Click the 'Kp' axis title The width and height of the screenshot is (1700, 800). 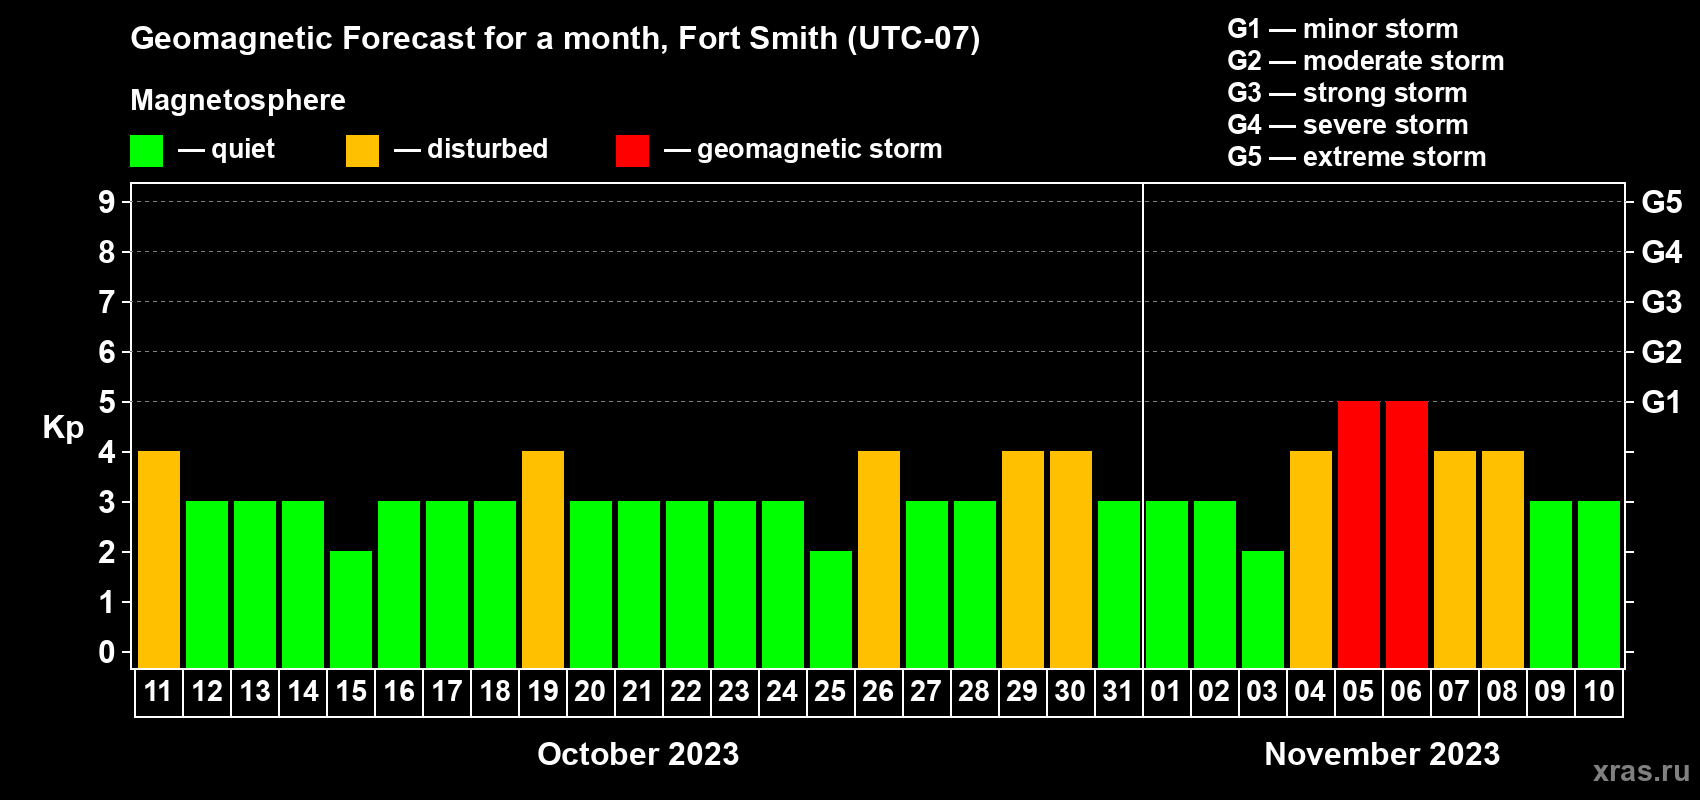coord(63,429)
